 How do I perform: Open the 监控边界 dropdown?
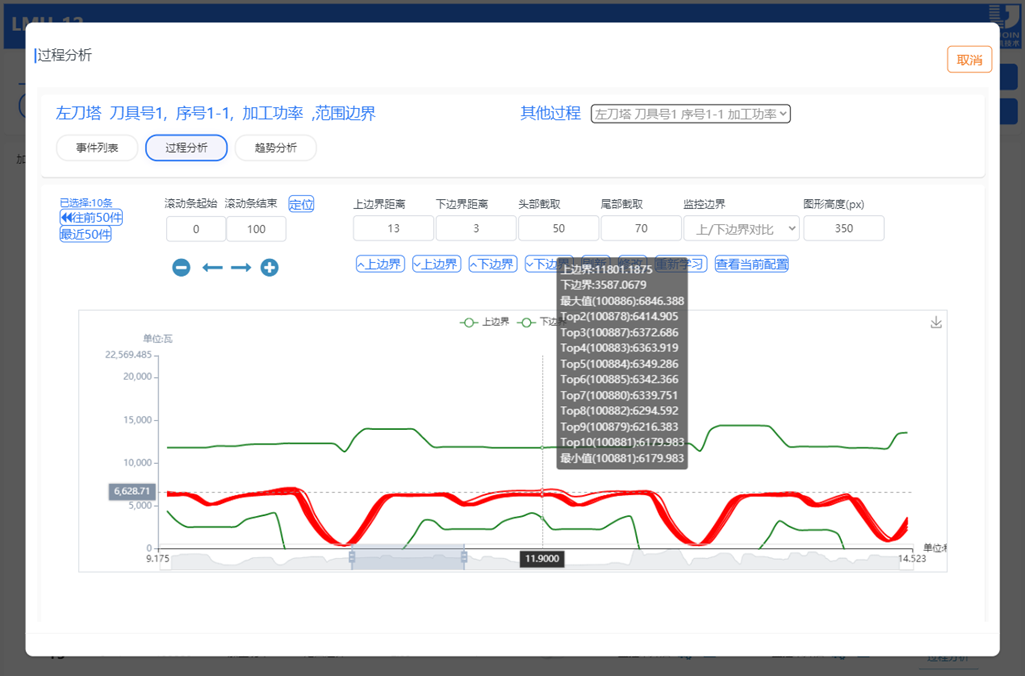[x=741, y=229]
